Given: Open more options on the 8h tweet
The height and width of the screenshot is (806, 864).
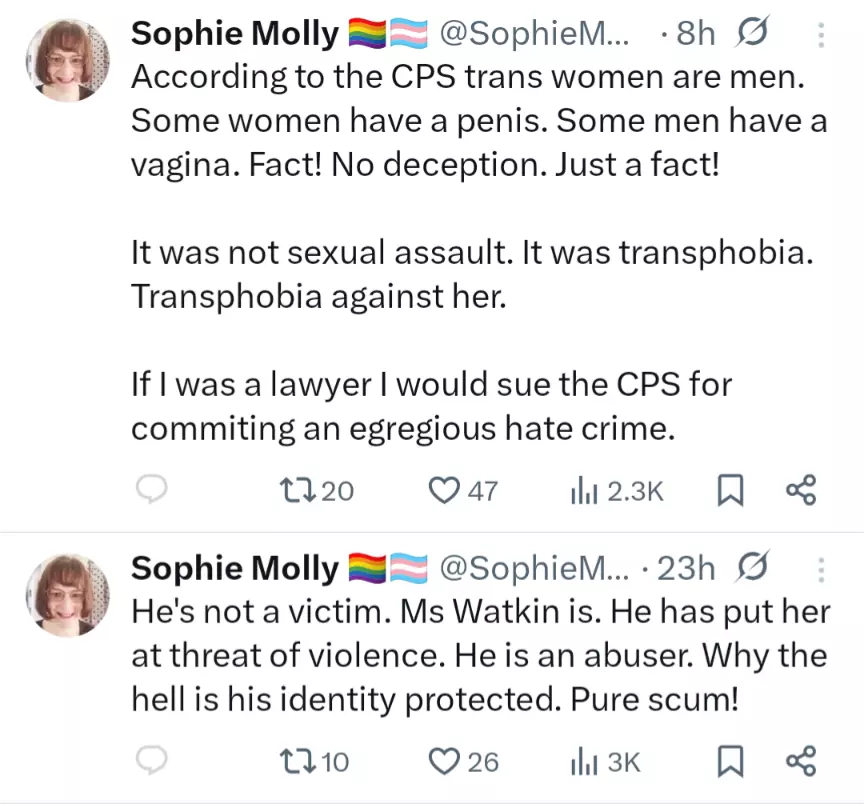Looking at the screenshot, I should (821, 36).
